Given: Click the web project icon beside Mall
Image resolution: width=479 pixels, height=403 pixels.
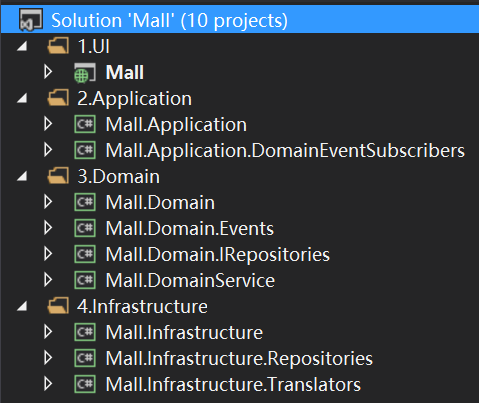Looking at the screenshot, I should (x=85, y=72).
